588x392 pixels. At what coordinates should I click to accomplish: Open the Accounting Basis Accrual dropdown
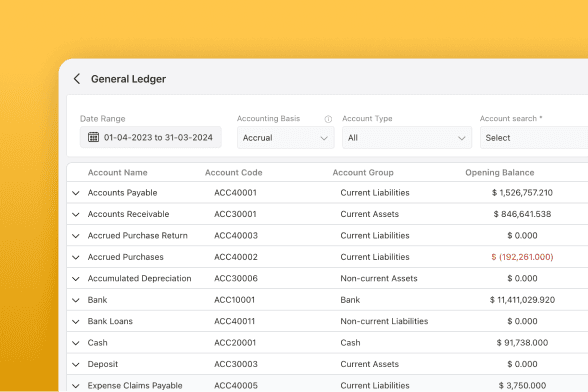tap(285, 138)
